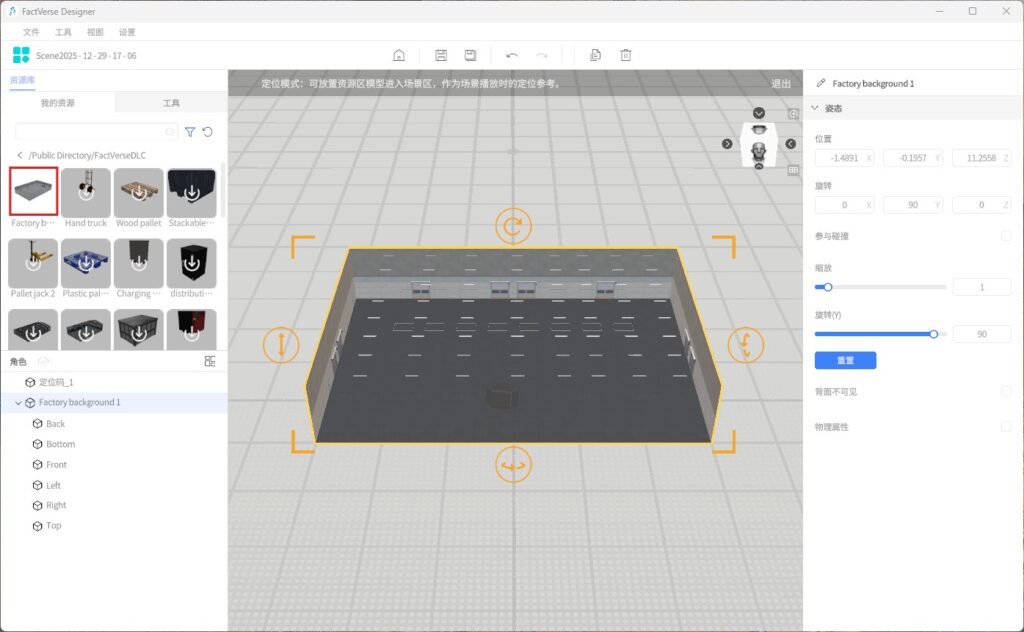This screenshot has height=632, width=1024.
Task: Collapse the 姿态 section chevron
Action: pyautogui.click(x=816, y=108)
